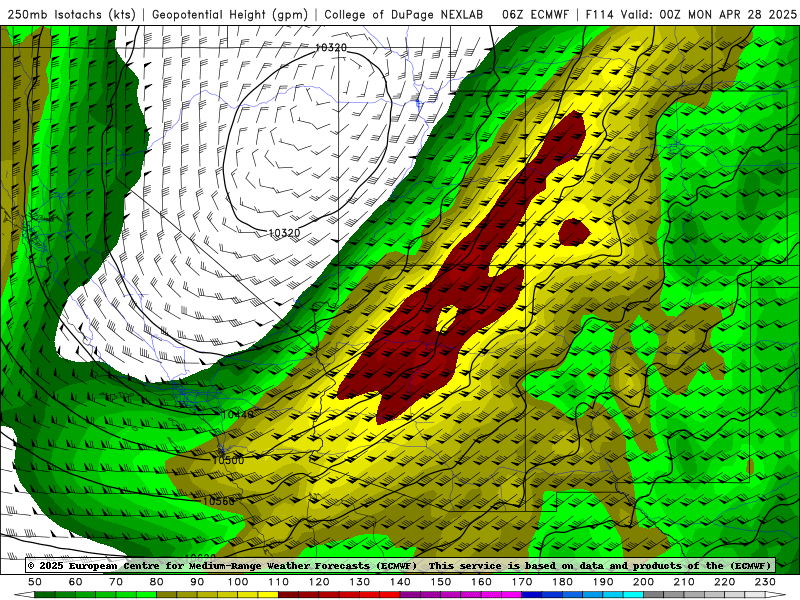
Task: Click the 140 knots color bar label
Action: (400, 582)
